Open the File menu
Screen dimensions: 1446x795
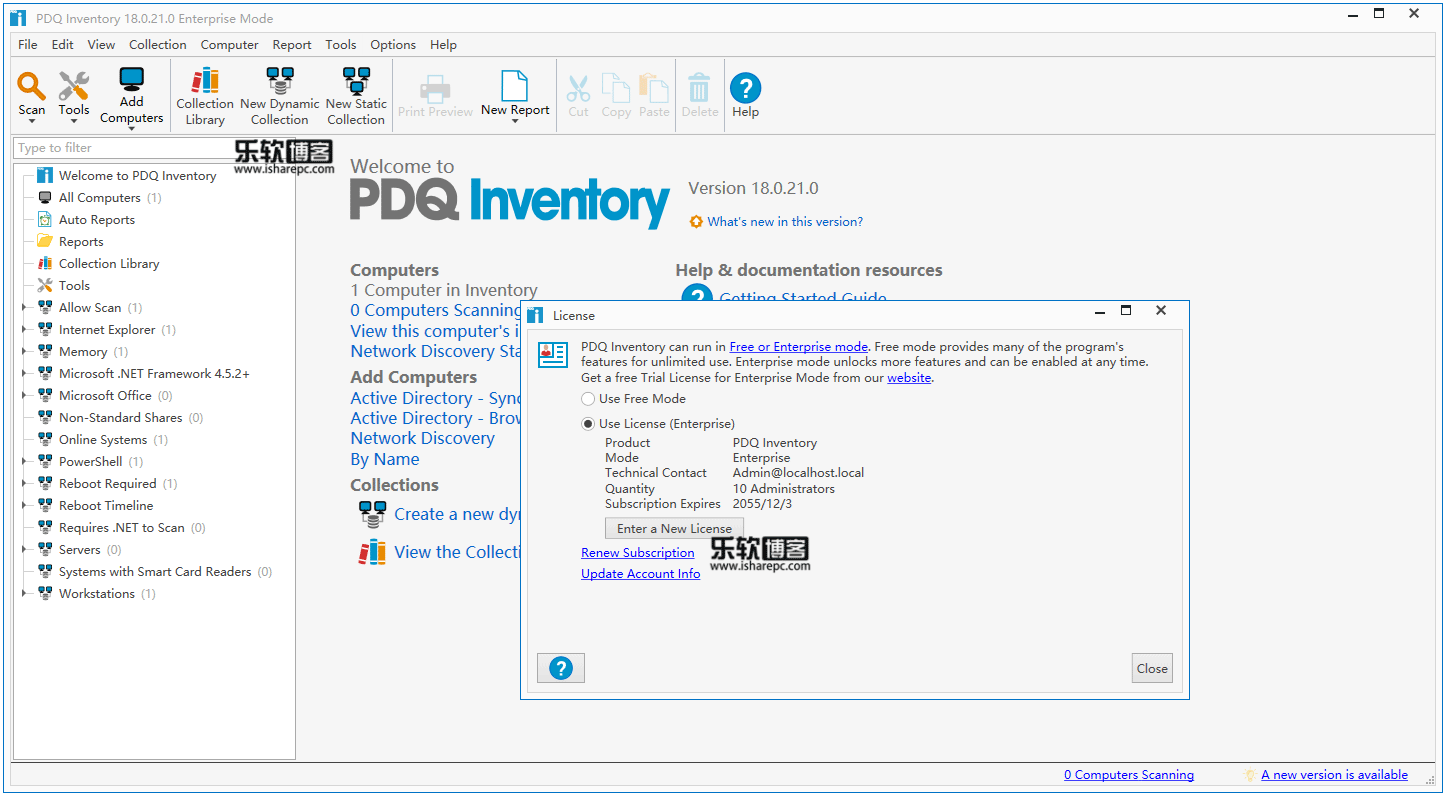pyautogui.click(x=28, y=45)
